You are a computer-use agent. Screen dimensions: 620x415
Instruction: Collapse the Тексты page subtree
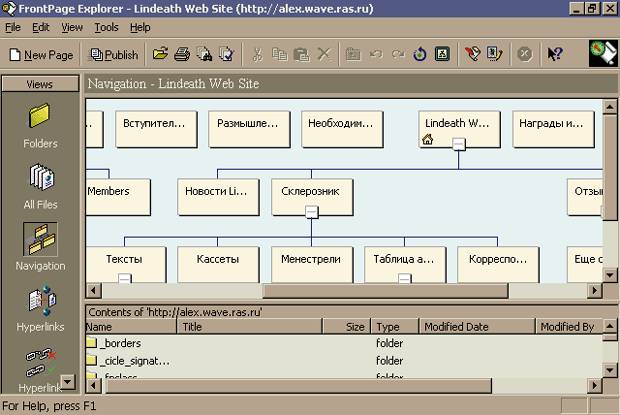click(x=125, y=278)
